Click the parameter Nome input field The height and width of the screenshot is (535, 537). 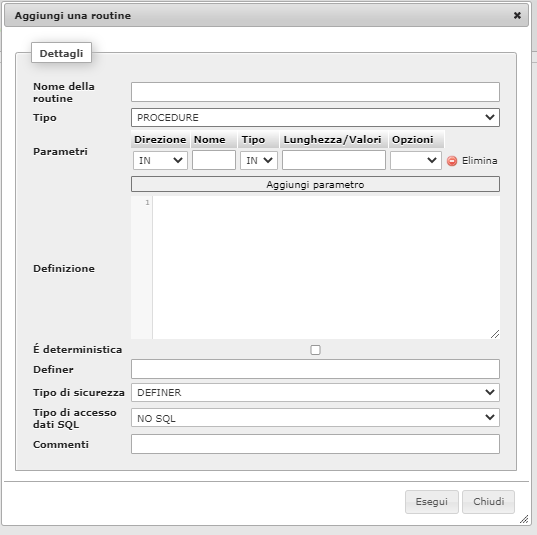[x=214, y=160]
